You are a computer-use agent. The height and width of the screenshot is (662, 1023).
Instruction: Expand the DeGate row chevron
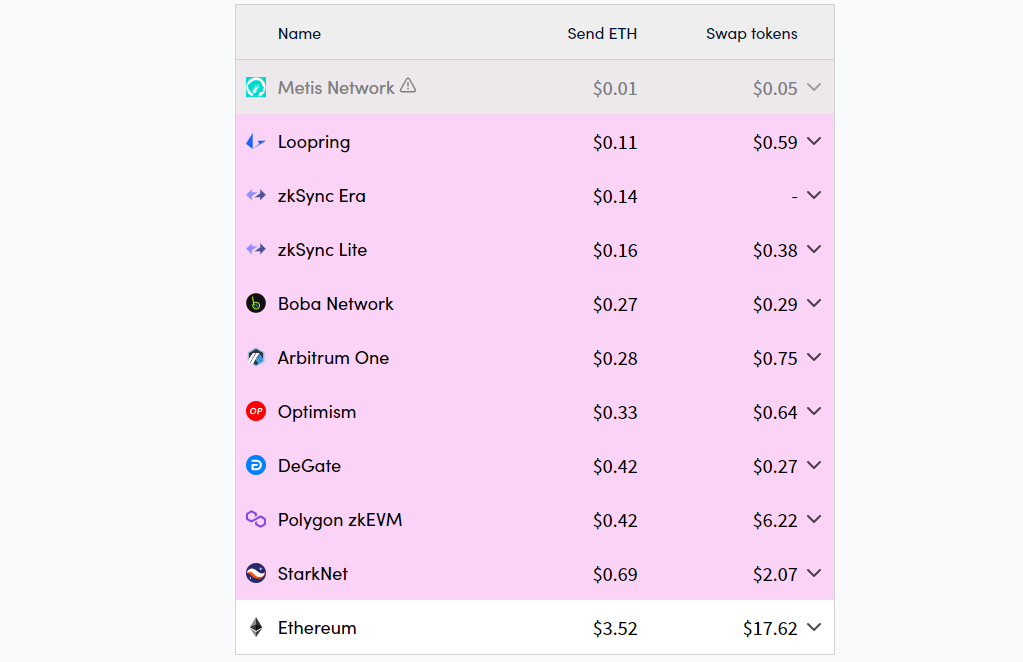(x=814, y=465)
